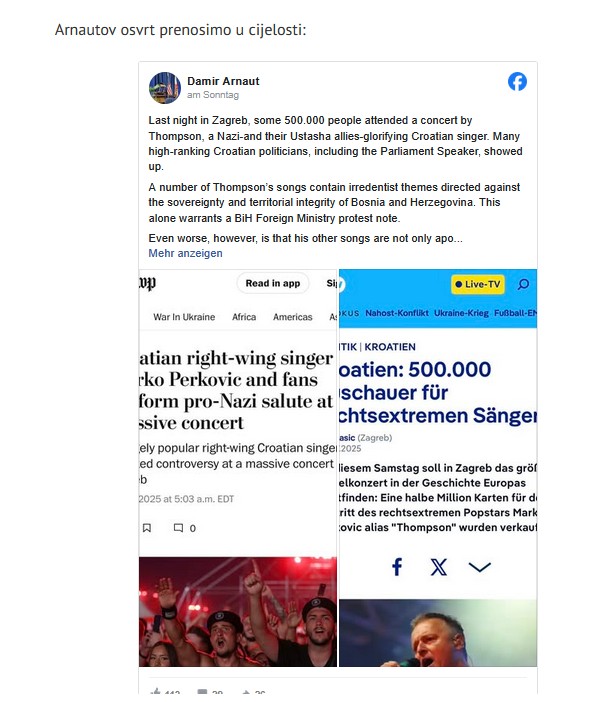Click the Read in app button
Image resolution: width=604 pixels, height=702 pixels.
tap(273, 283)
